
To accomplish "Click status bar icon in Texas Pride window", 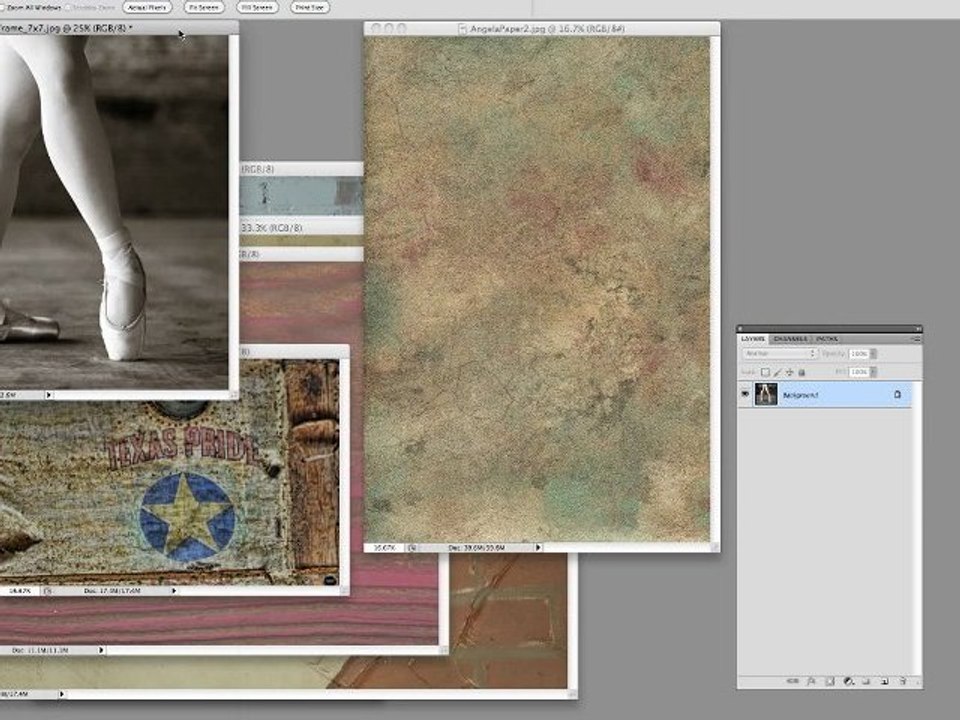I will click(48, 591).
